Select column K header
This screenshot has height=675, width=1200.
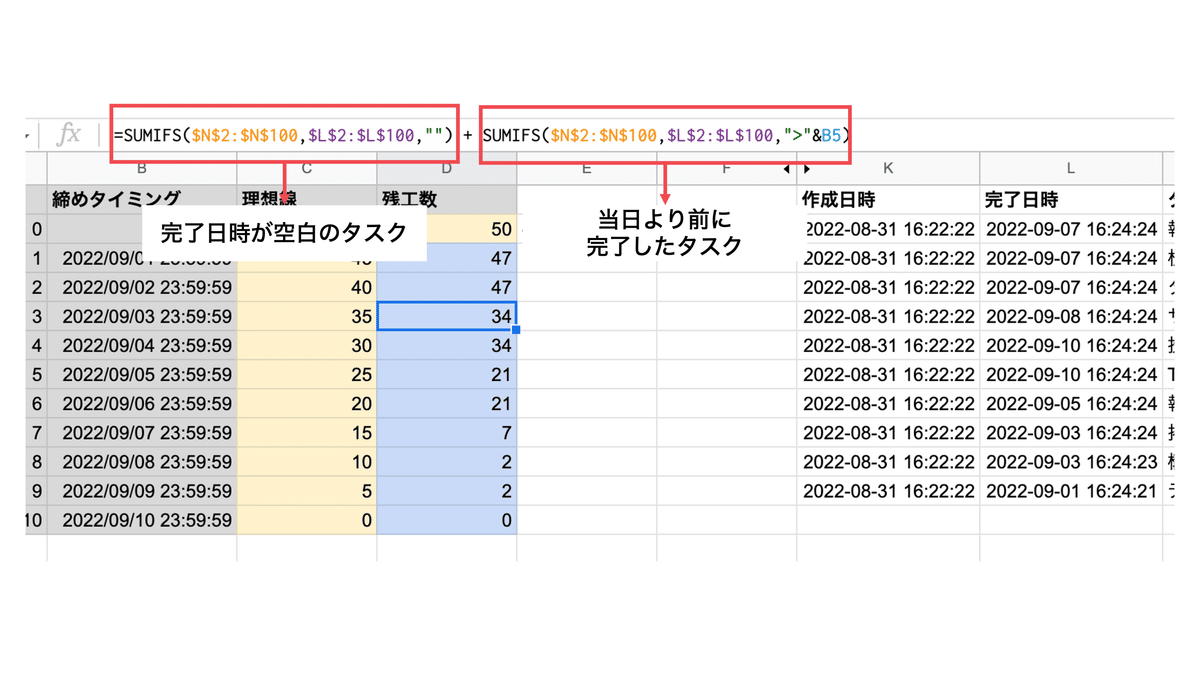click(888, 169)
